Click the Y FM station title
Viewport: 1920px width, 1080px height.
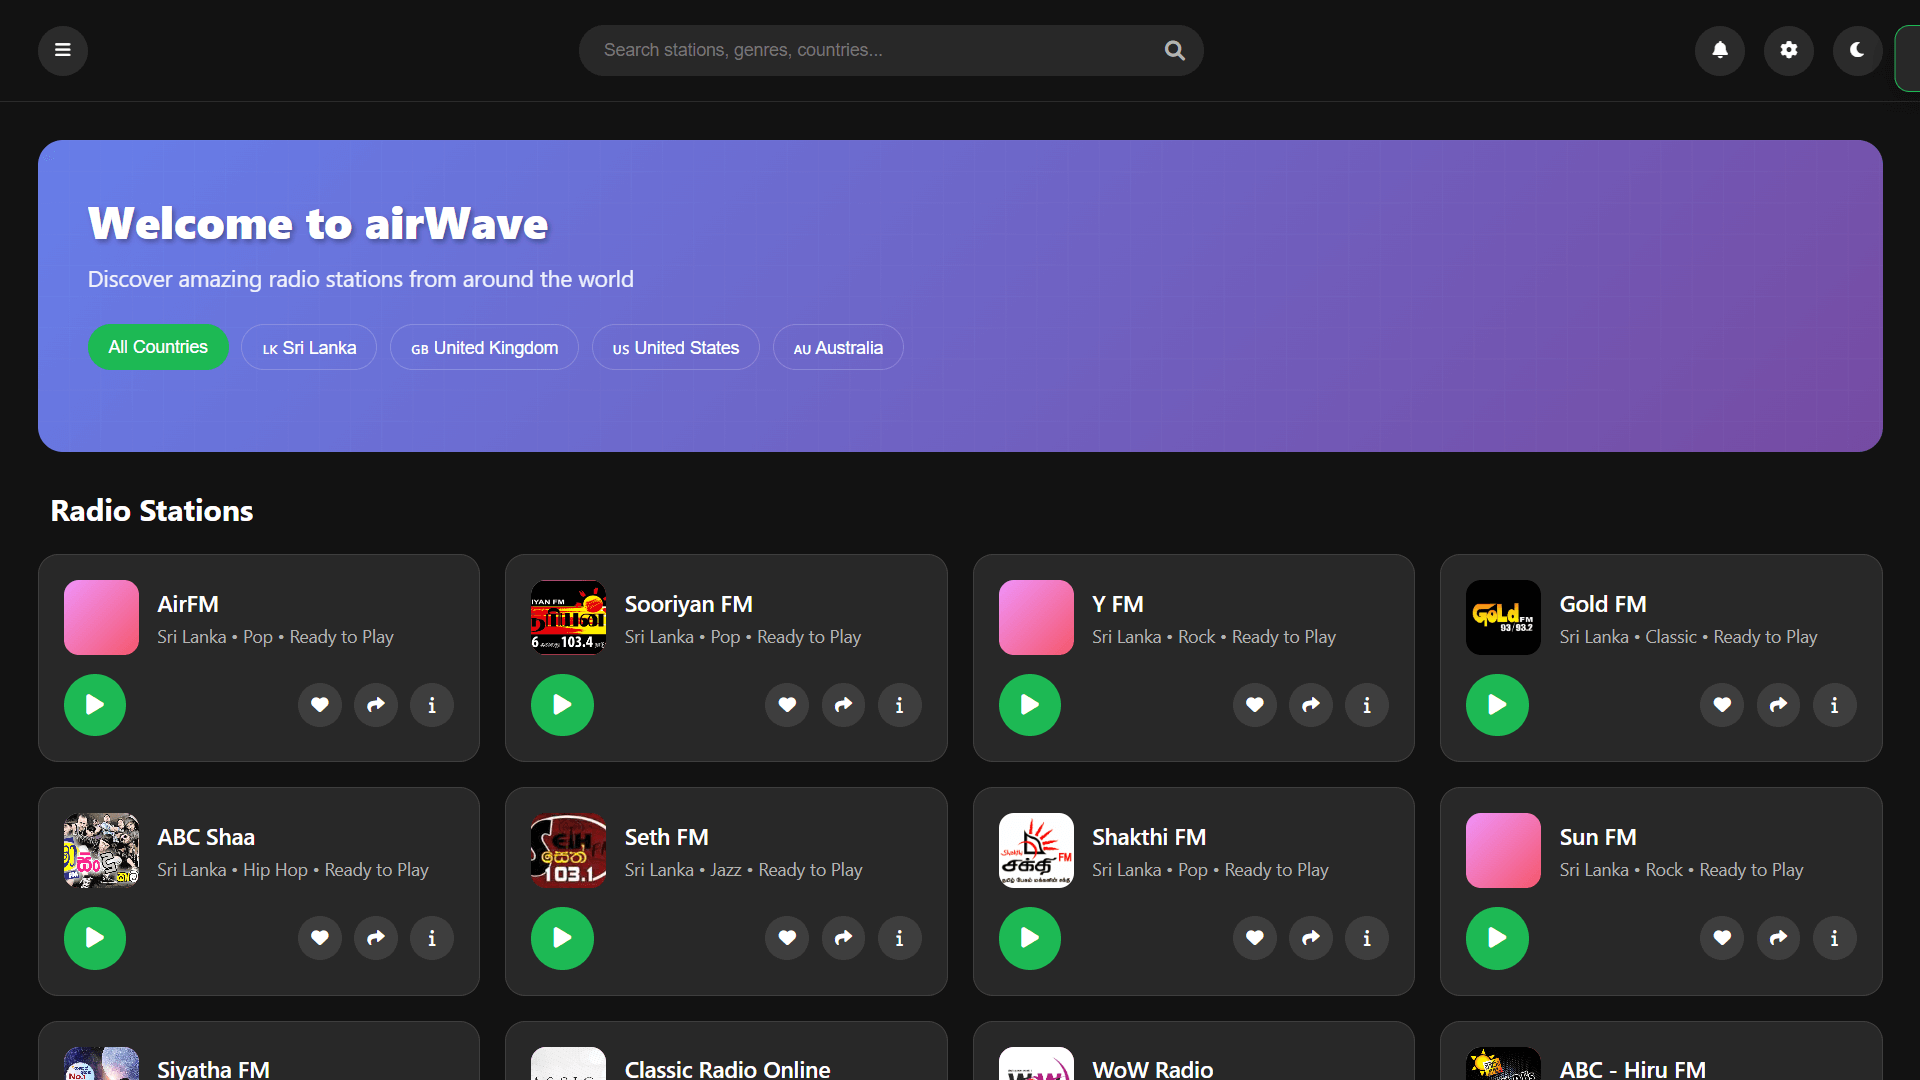1117,604
